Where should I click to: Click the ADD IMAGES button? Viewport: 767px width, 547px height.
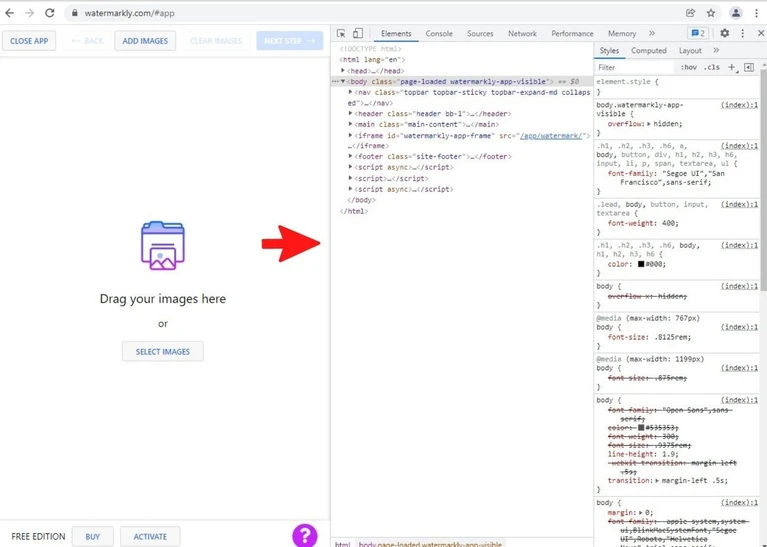(145, 41)
